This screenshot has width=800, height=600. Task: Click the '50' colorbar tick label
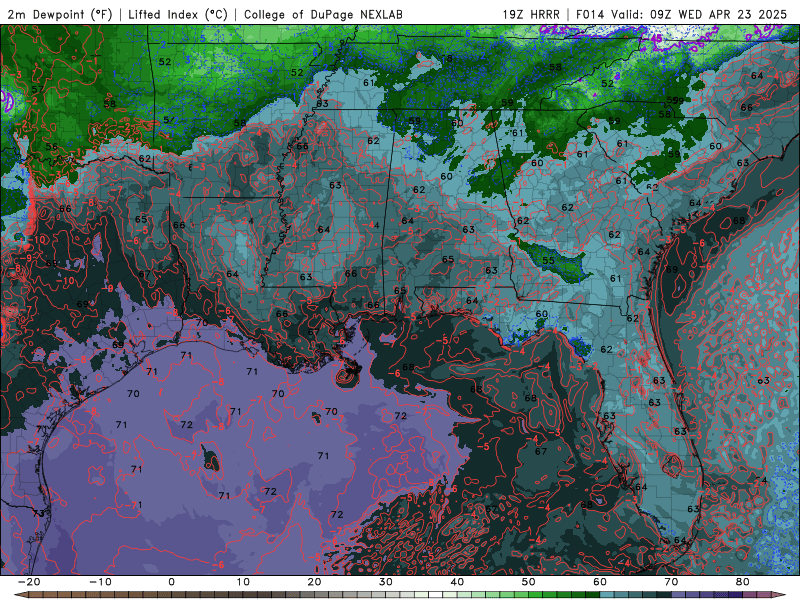pos(529,582)
